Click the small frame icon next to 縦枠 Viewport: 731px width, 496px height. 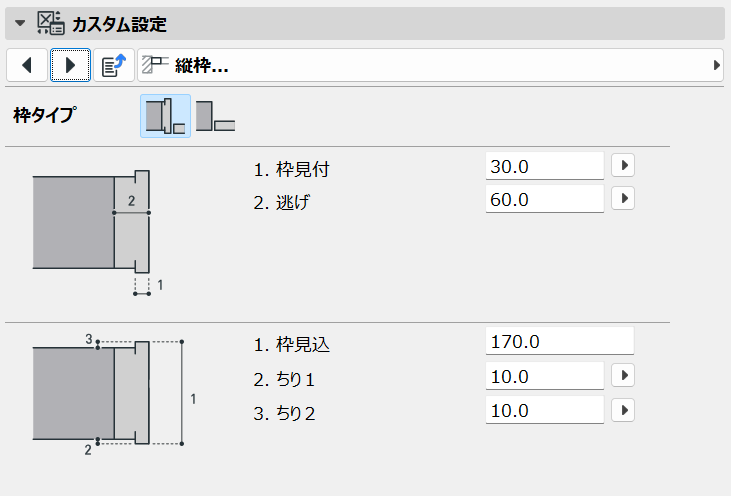click(155, 65)
